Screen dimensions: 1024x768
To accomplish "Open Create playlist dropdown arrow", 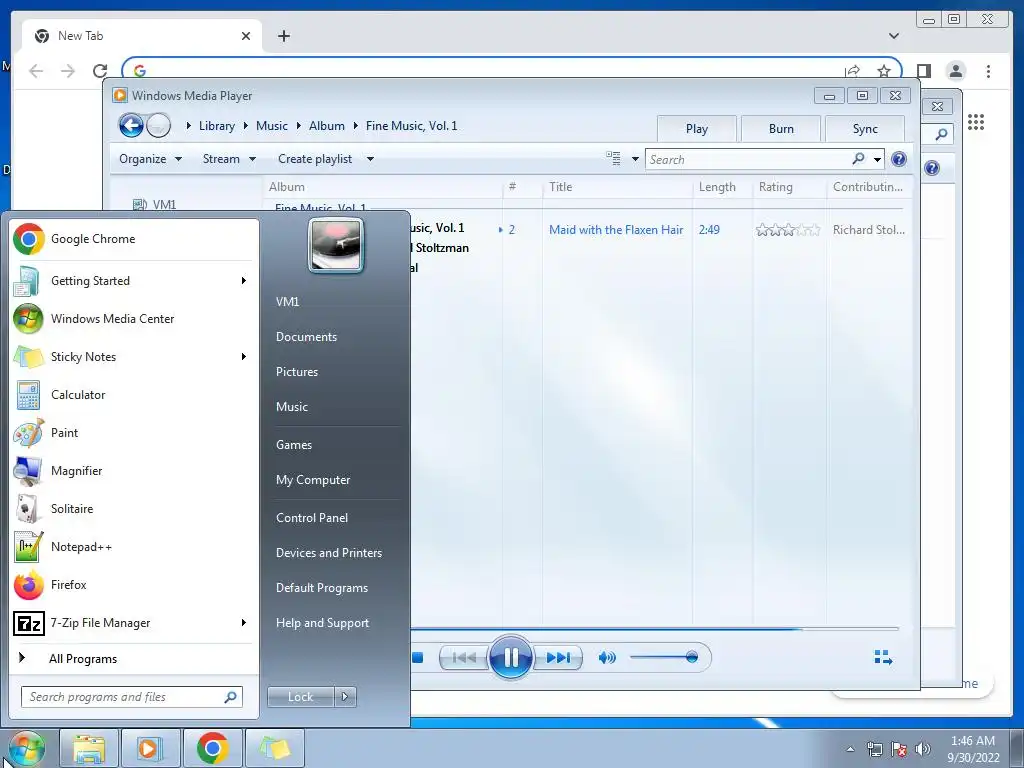I will pyautogui.click(x=370, y=159).
